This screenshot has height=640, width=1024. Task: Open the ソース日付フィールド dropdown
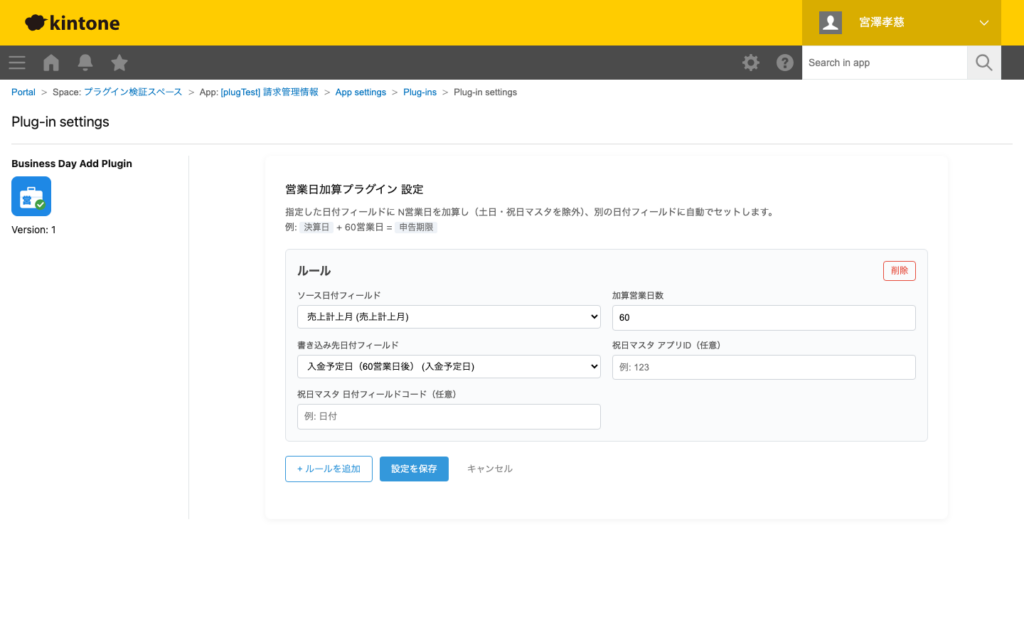(448, 316)
